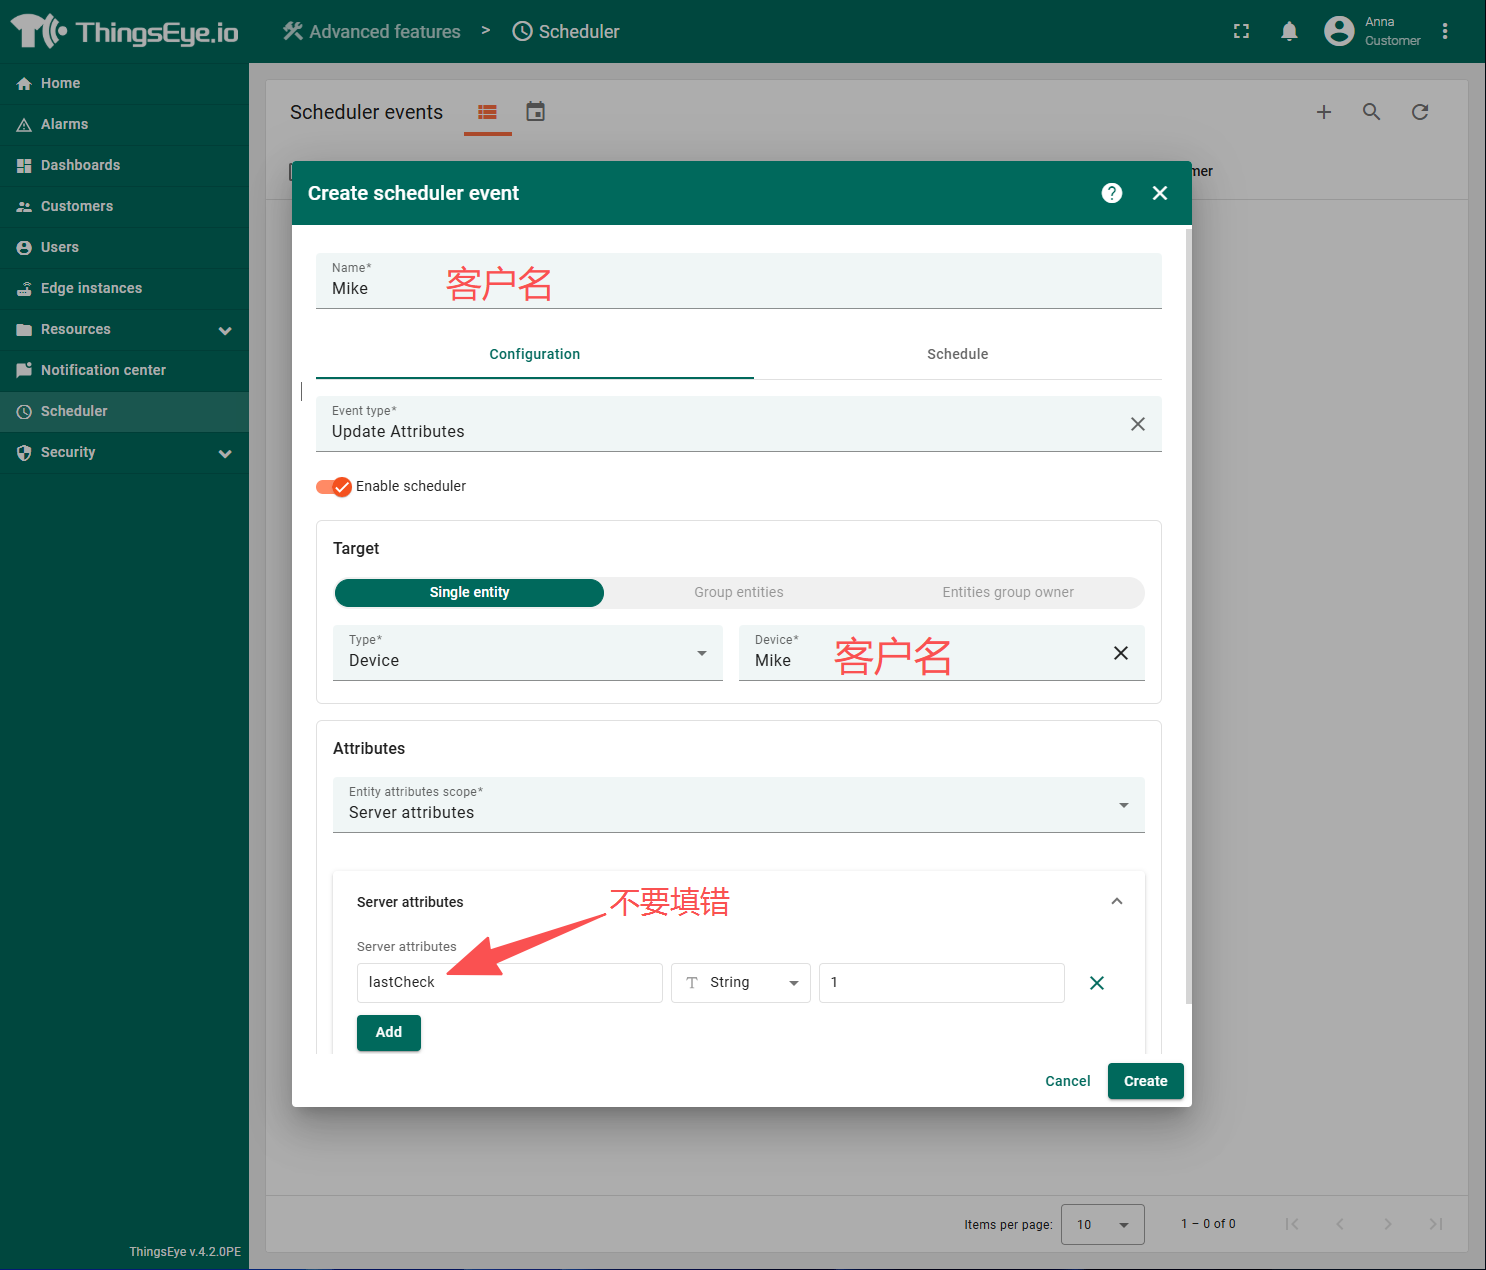The width and height of the screenshot is (1486, 1270).
Task: Open the notifications bell
Action: (x=1289, y=32)
